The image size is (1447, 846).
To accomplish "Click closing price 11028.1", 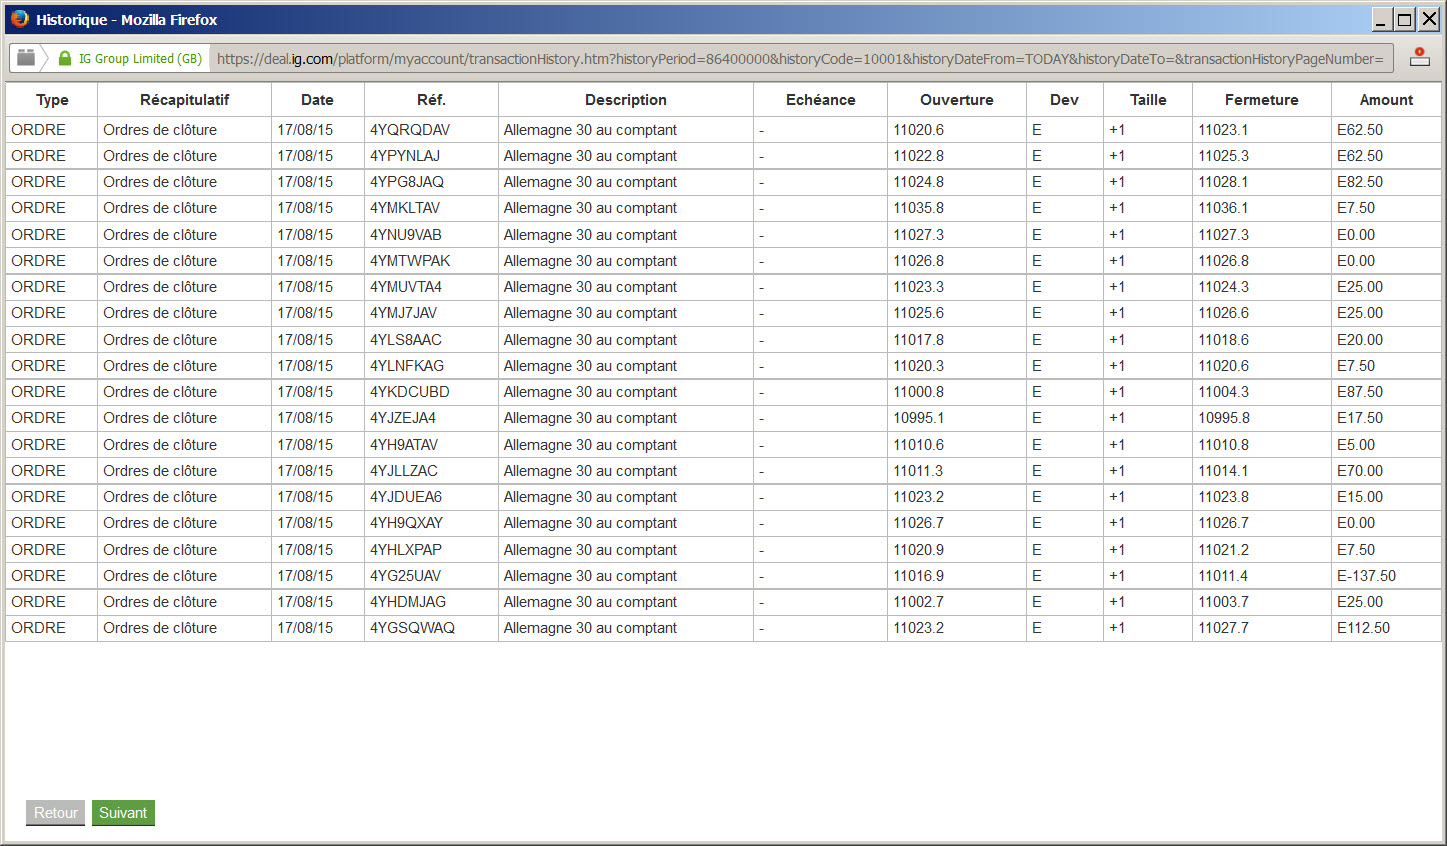I will (1224, 182).
